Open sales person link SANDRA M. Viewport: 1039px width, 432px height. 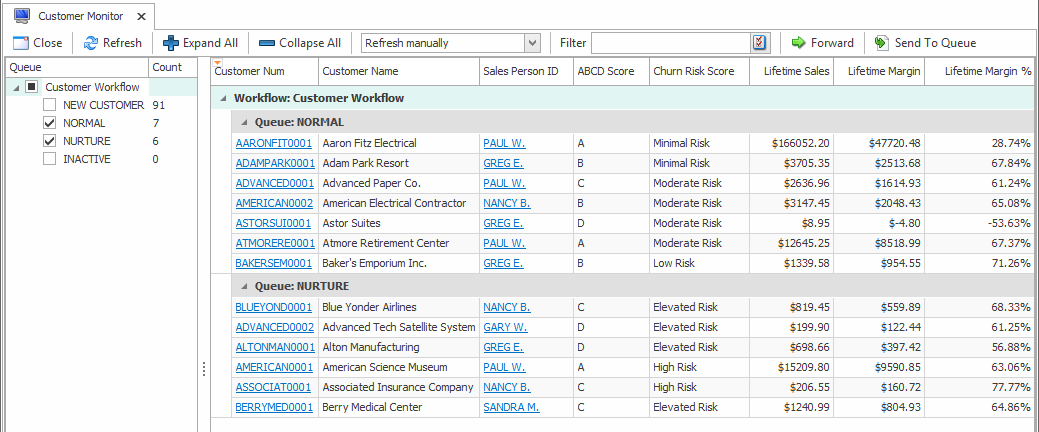(x=510, y=407)
